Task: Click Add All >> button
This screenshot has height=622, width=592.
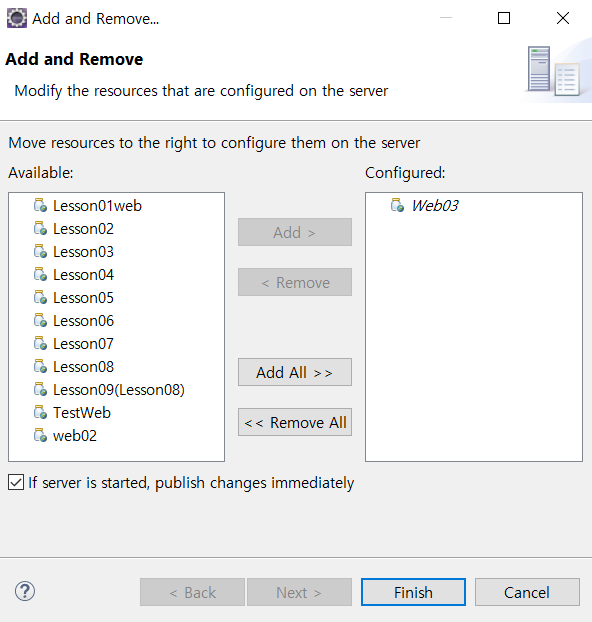Action: point(295,372)
